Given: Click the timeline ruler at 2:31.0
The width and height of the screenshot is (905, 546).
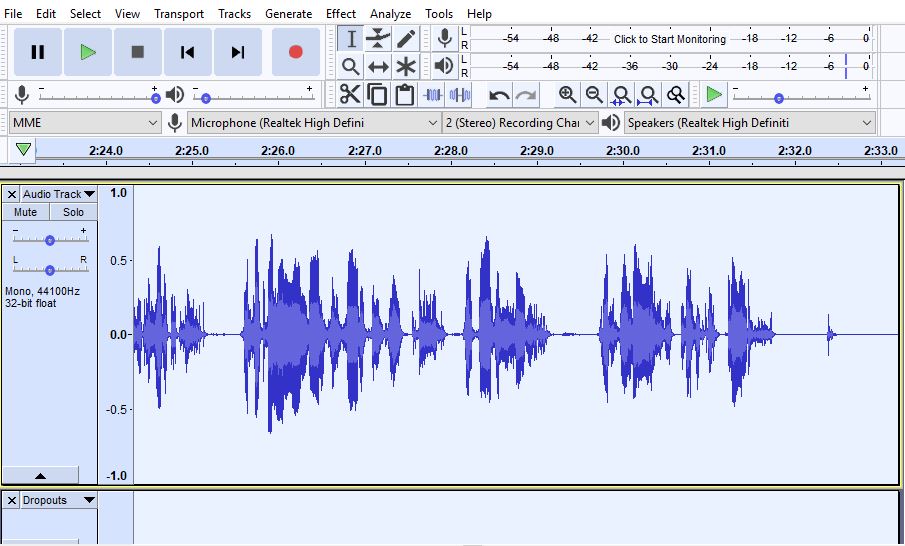Looking at the screenshot, I should (708, 151).
